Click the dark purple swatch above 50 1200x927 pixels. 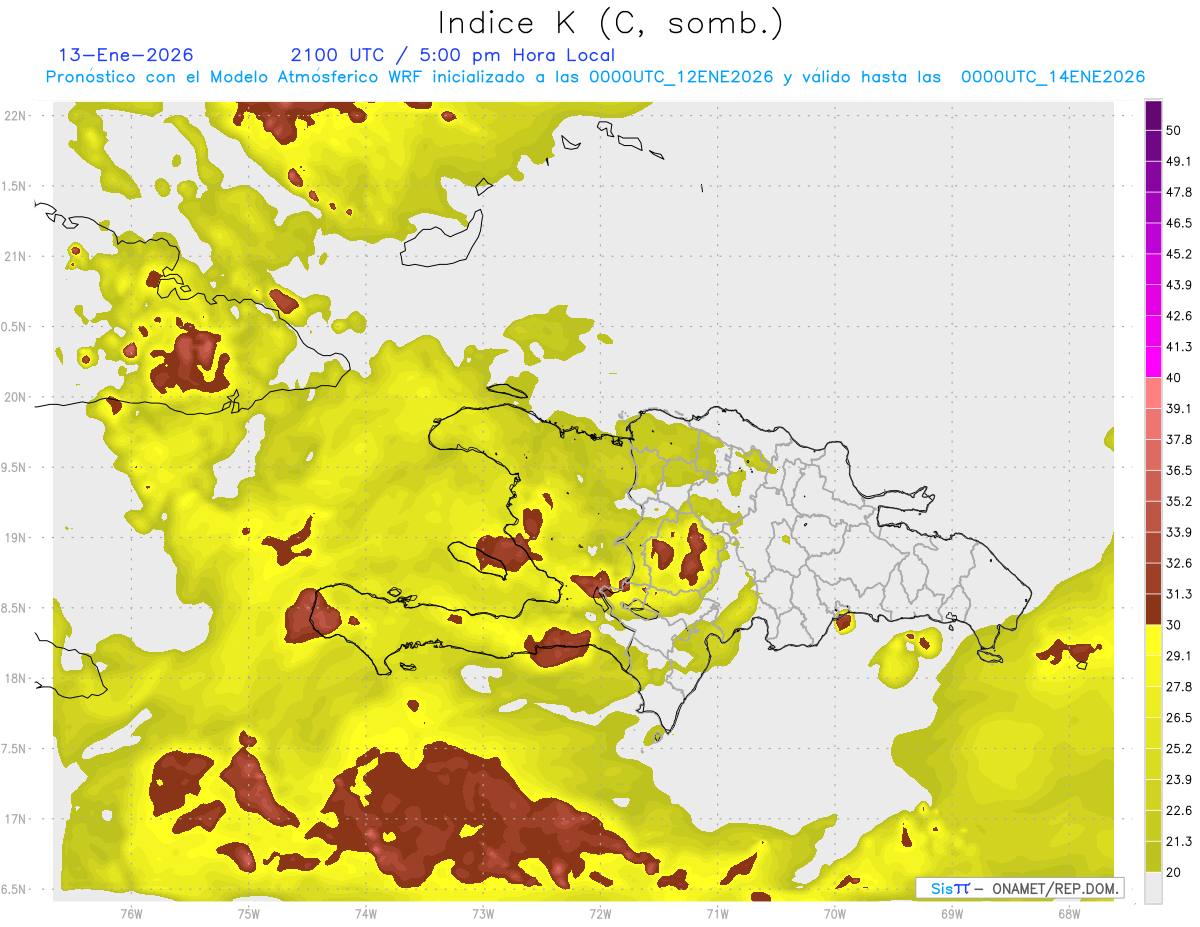click(x=1153, y=116)
